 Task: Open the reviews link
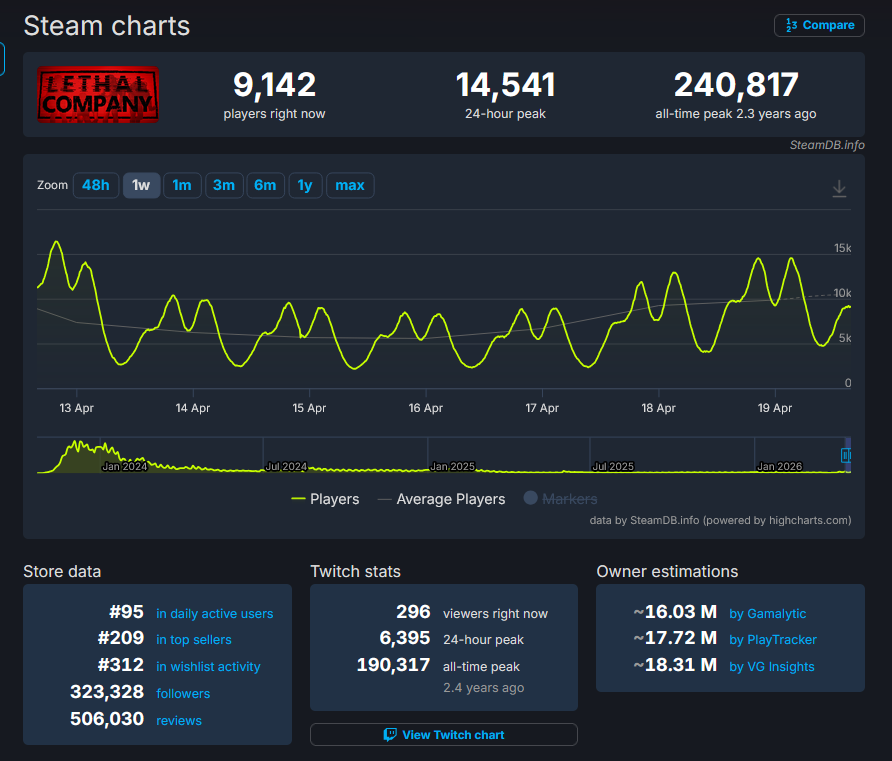pos(179,721)
